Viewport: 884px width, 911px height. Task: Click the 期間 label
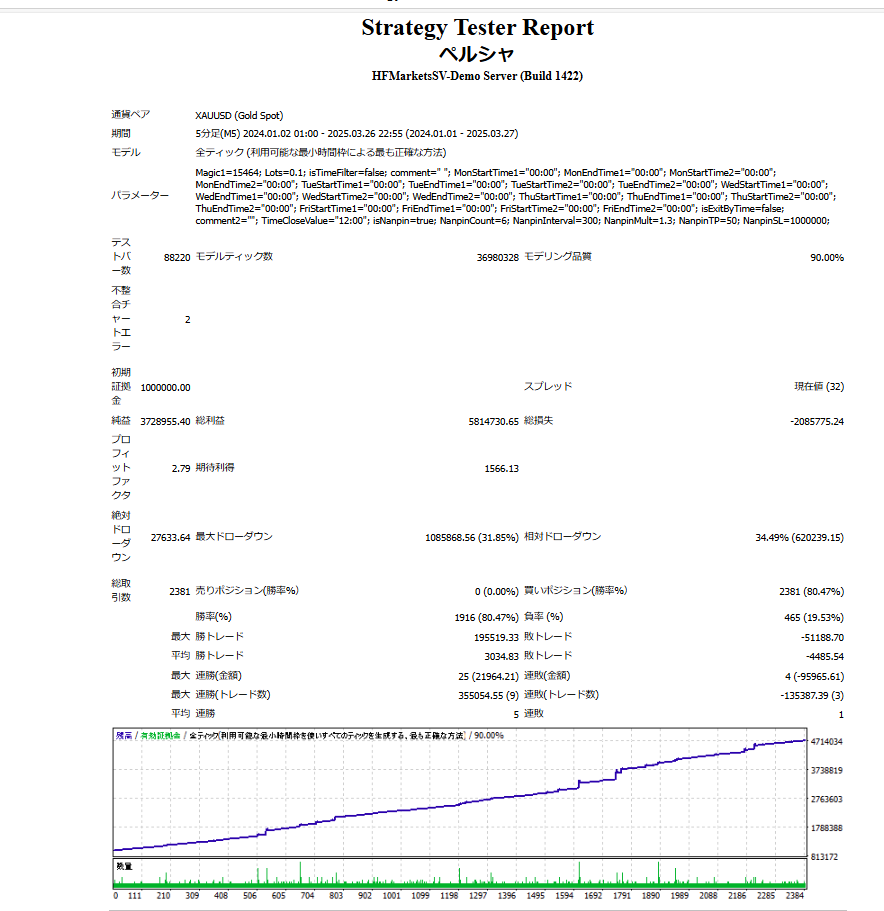[x=121, y=133]
